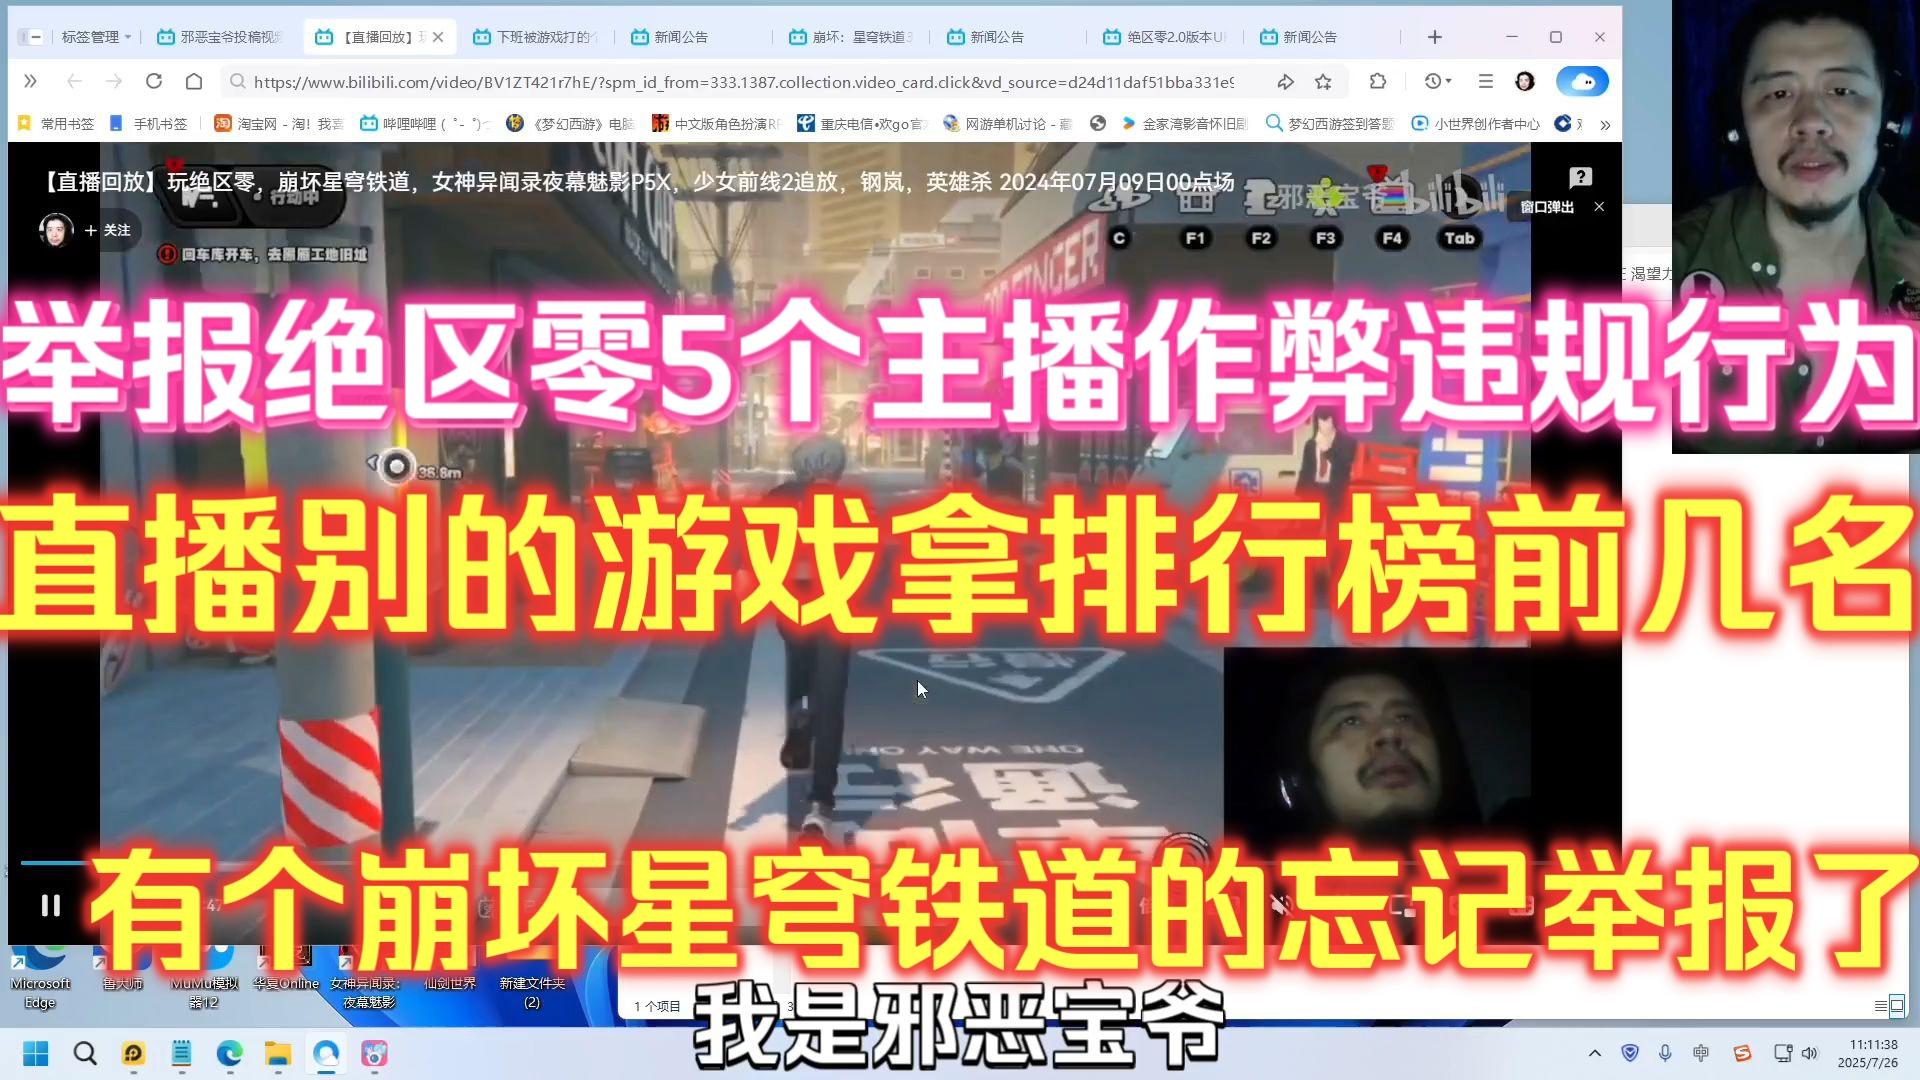The height and width of the screenshot is (1080, 1920).
Task: Open the 重庆电信·欢go bookmark
Action: coord(862,124)
